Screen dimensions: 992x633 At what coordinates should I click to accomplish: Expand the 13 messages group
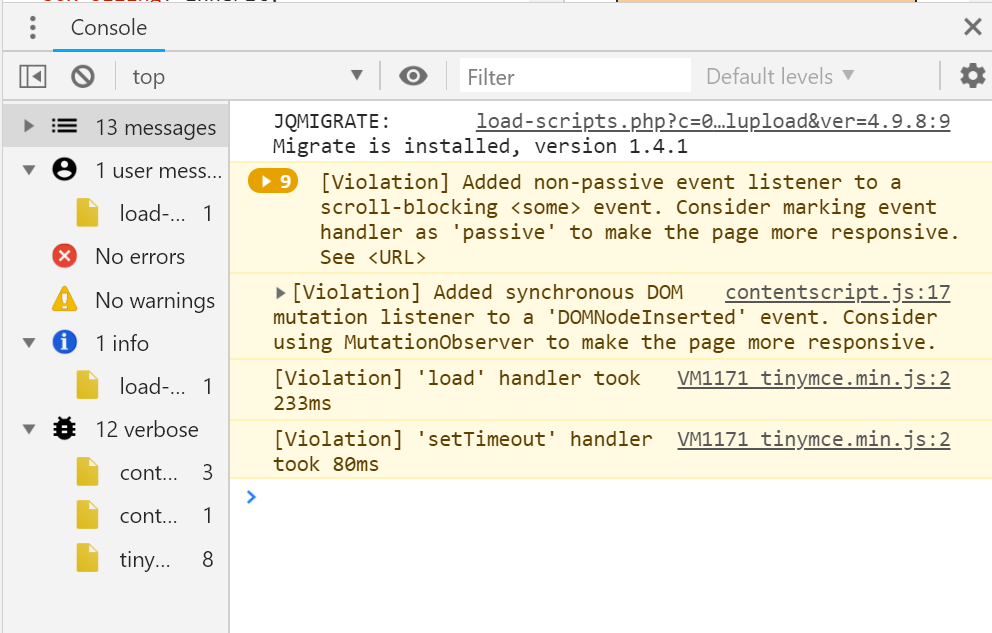[x=28, y=126]
